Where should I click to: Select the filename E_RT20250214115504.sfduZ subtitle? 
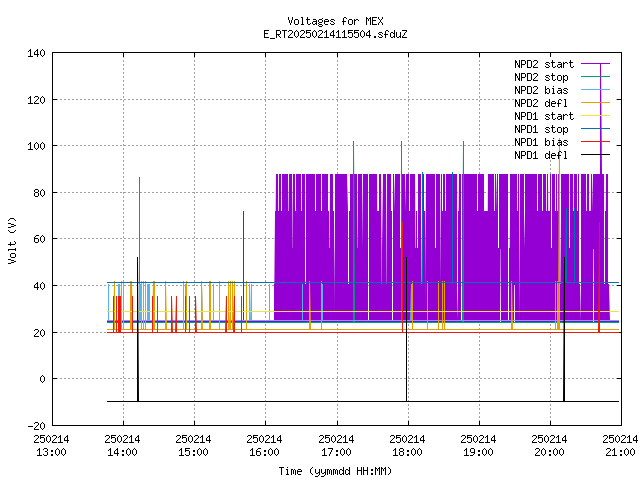335,34
